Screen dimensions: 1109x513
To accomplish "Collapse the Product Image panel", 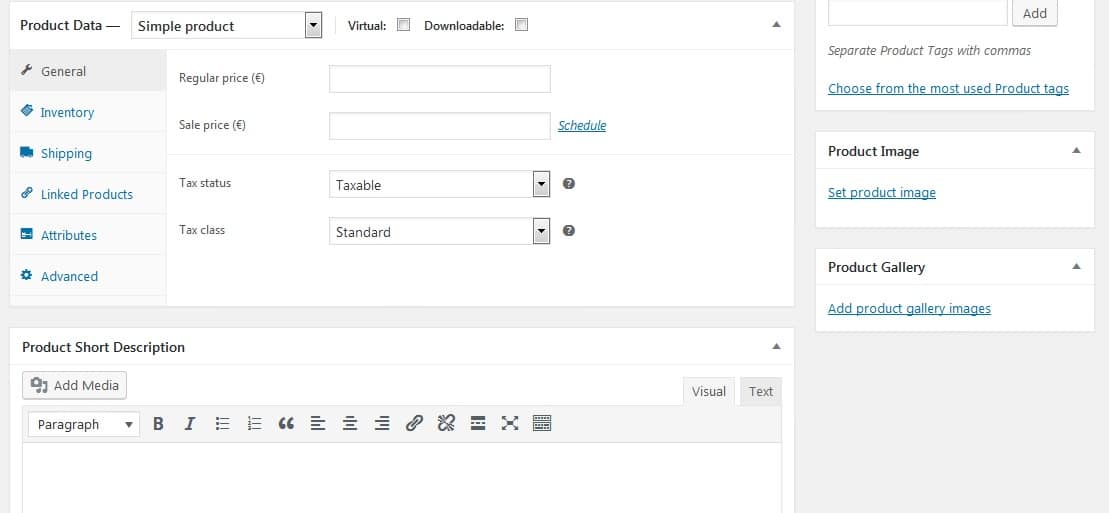I will point(1076,151).
